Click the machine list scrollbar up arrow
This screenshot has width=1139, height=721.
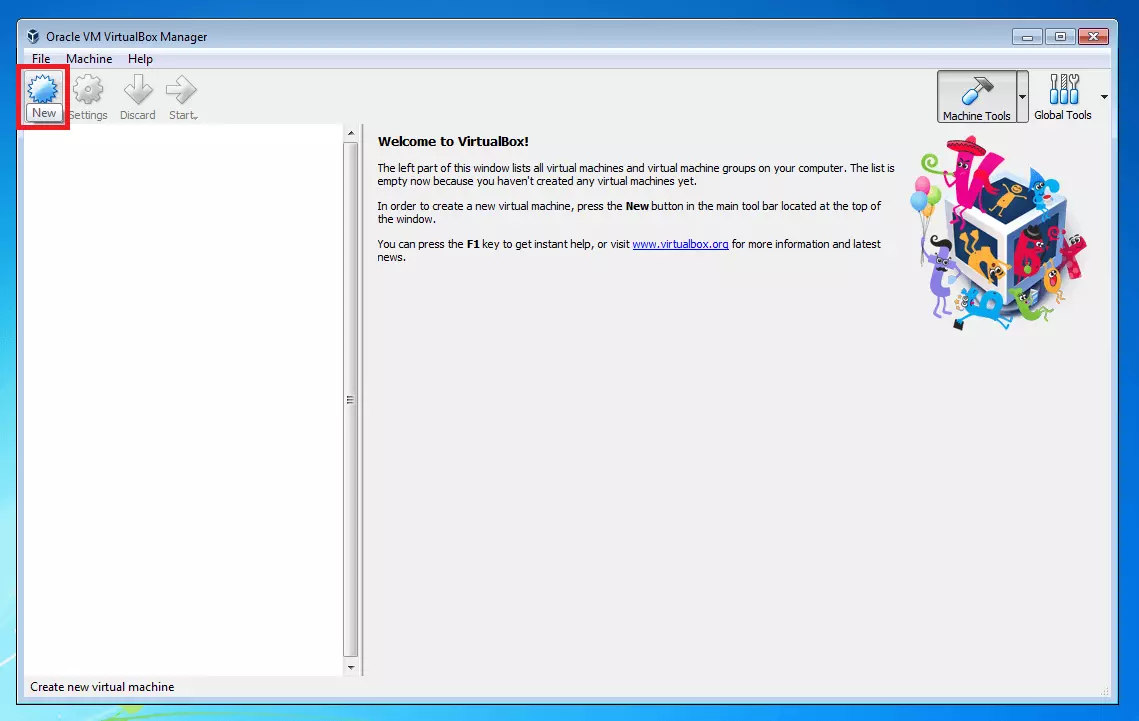click(x=351, y=133)
